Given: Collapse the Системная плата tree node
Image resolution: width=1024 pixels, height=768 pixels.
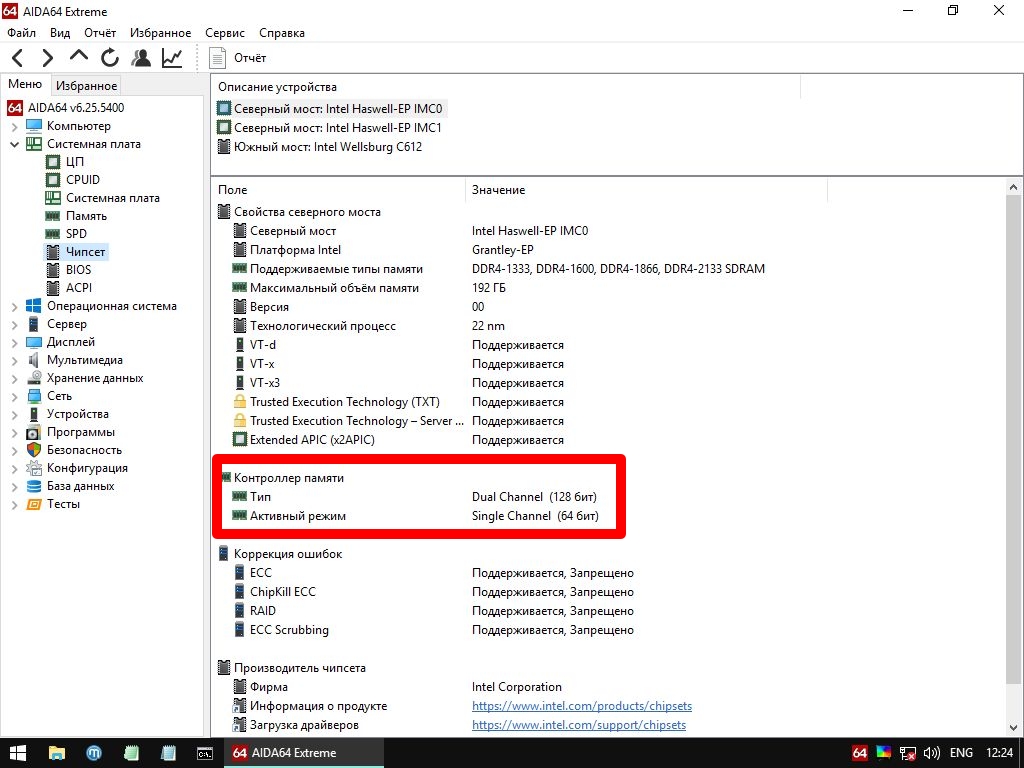Looking at the screenshot, I should [x=14, y=144].
